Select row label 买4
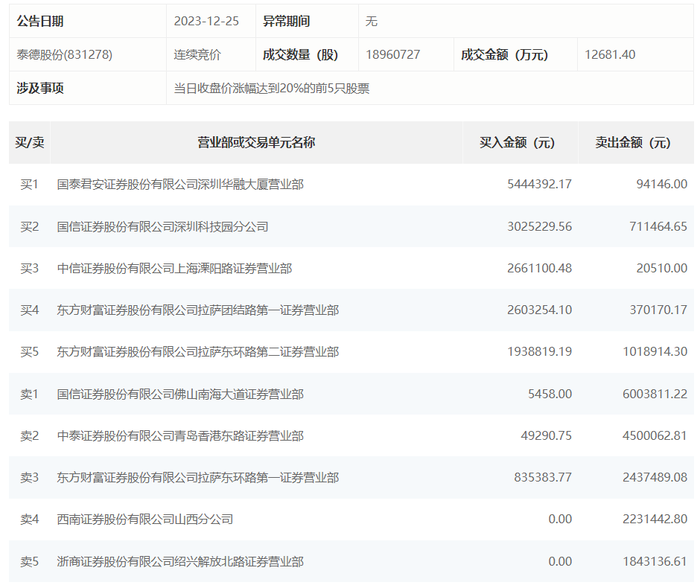Viewport: 700px width, 588px height. tap(29, 310)
